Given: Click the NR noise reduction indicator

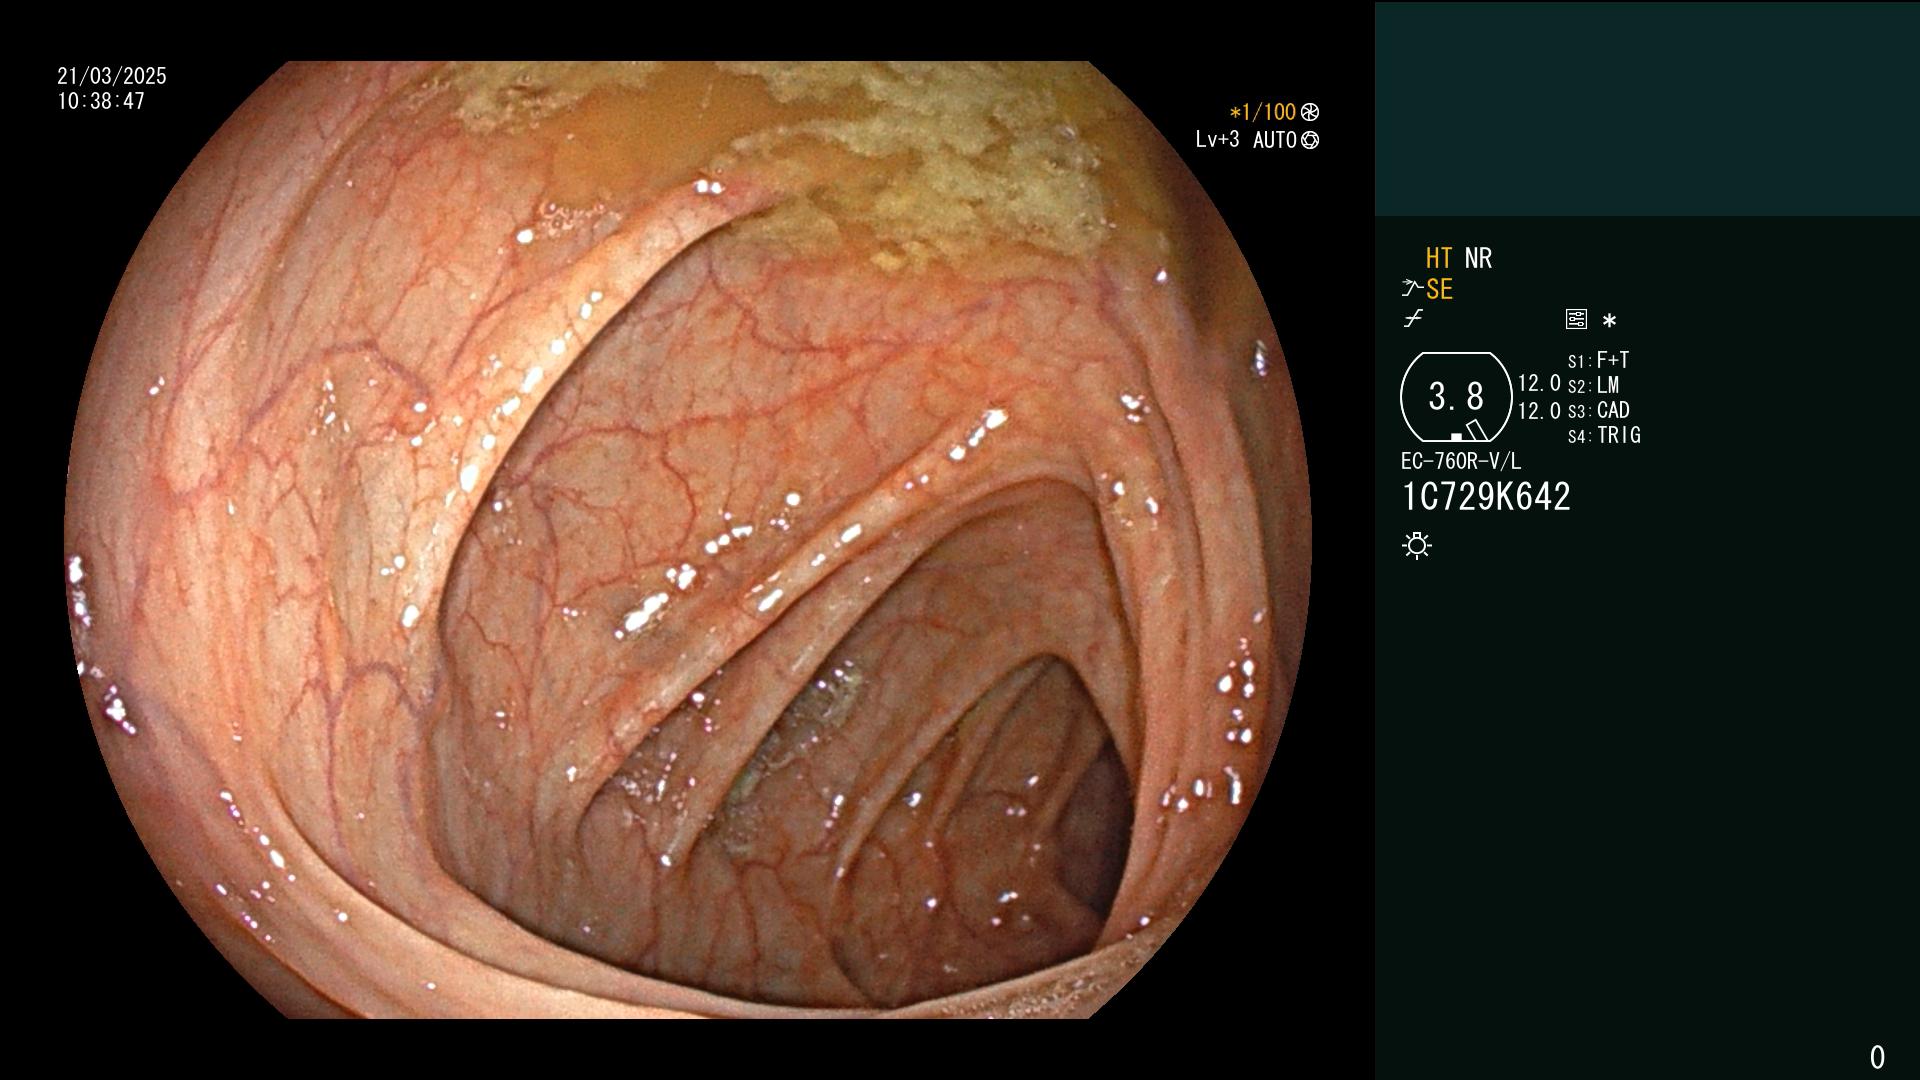Looking at the screenshot, I should [x=1478, y=258].
